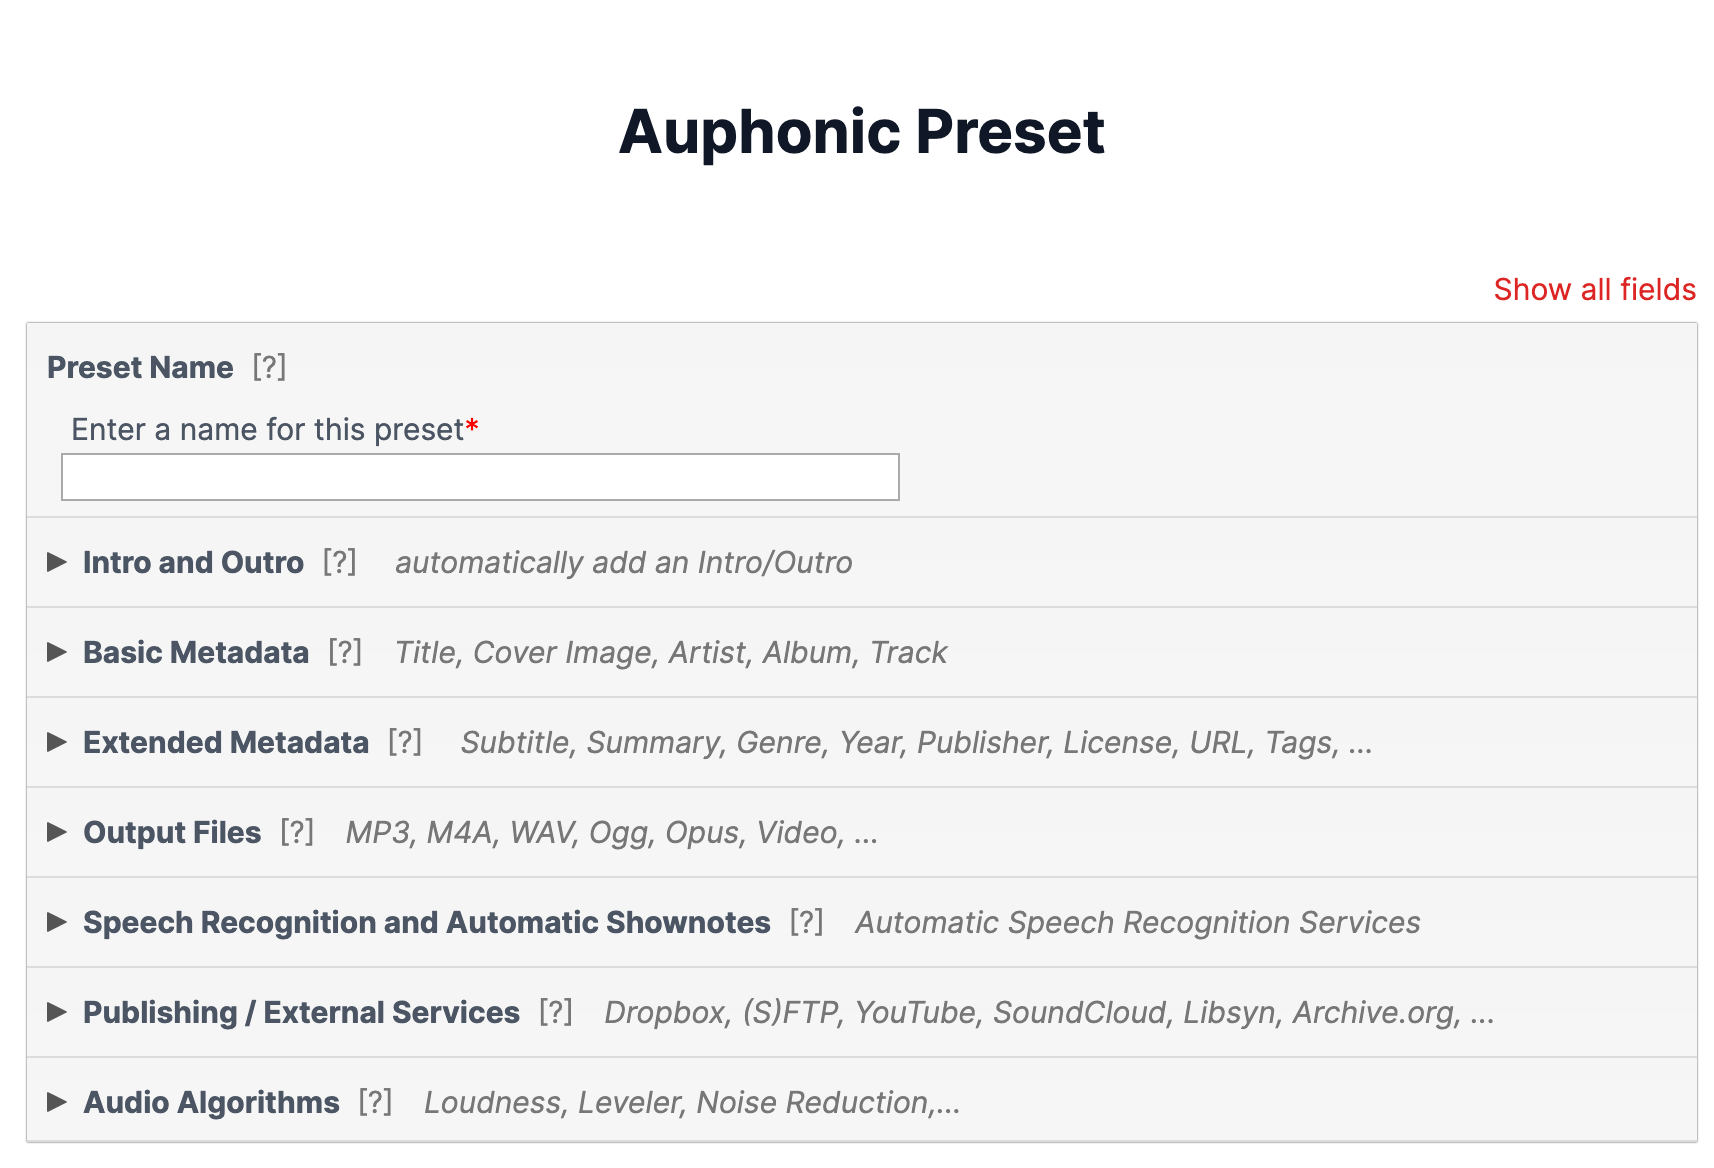Open the Output Files section heading

(172, 832)
